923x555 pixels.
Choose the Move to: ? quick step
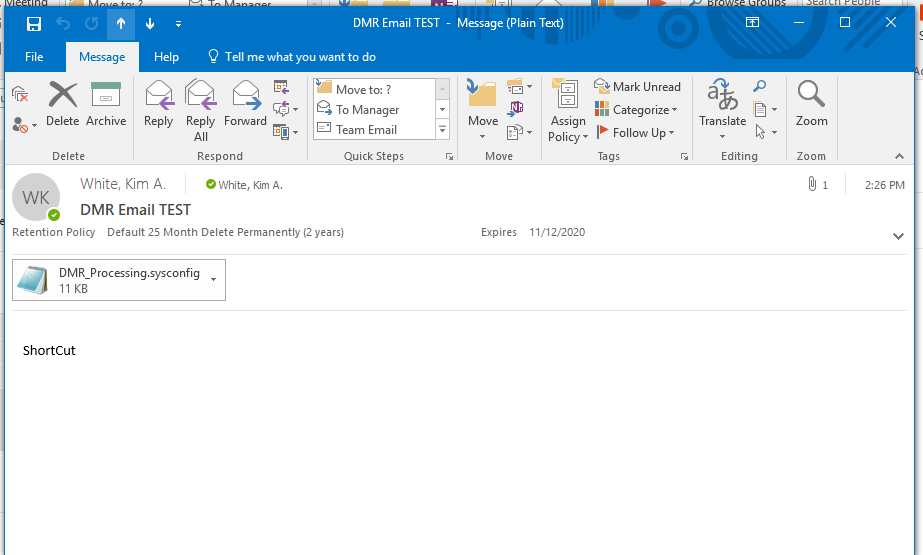375,89
